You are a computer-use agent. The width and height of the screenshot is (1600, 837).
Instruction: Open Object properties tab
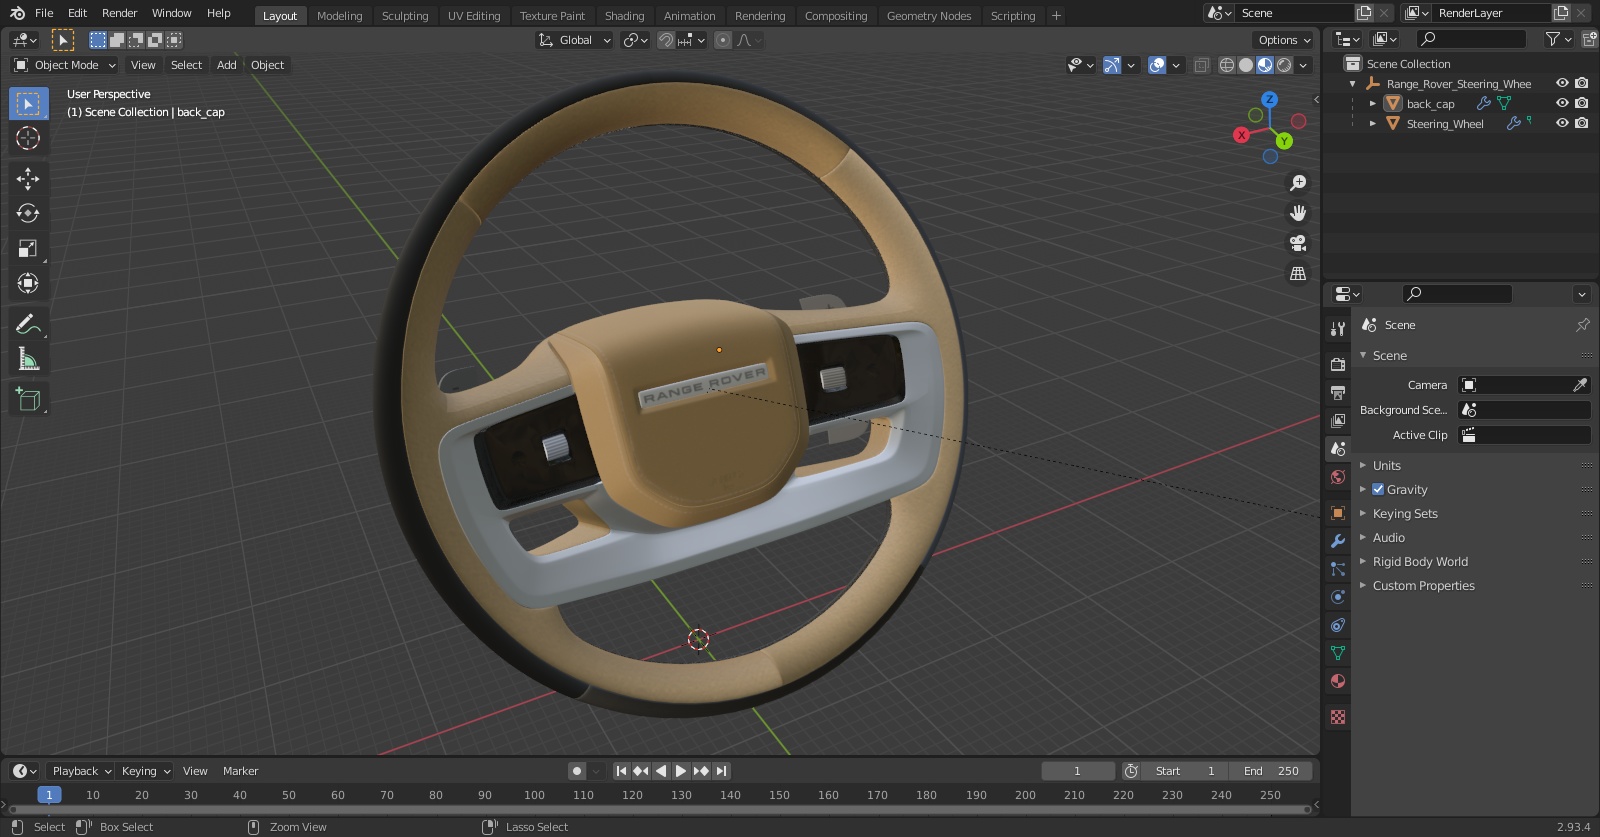tap(1338, 513)
